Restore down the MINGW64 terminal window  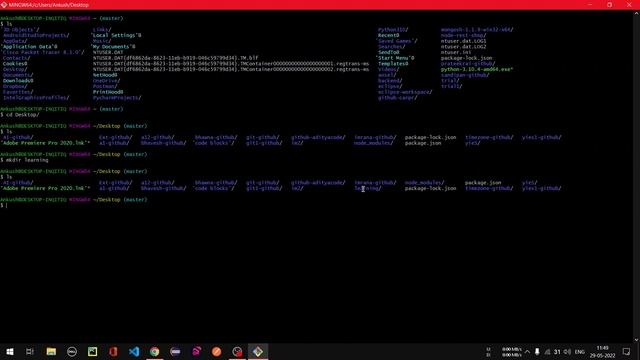609,5
